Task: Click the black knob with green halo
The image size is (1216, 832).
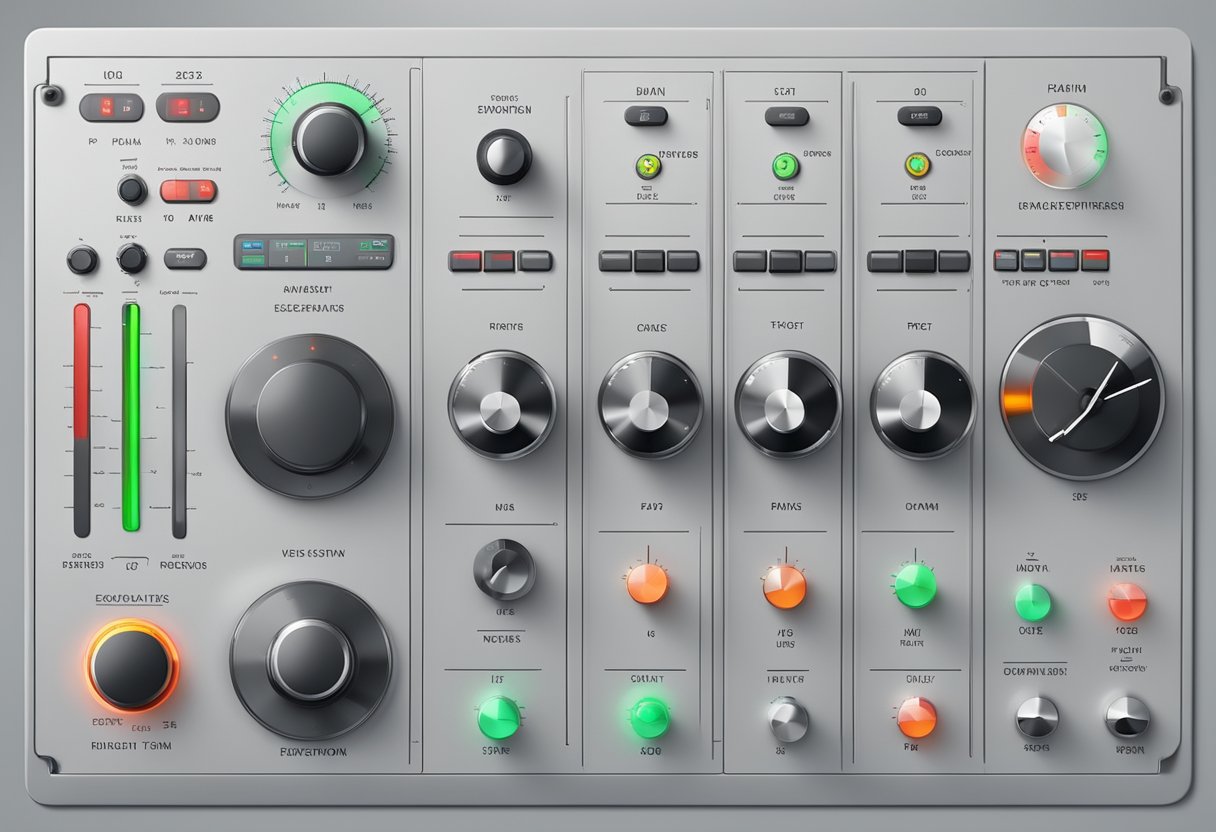Action: [x=328, y=139]
